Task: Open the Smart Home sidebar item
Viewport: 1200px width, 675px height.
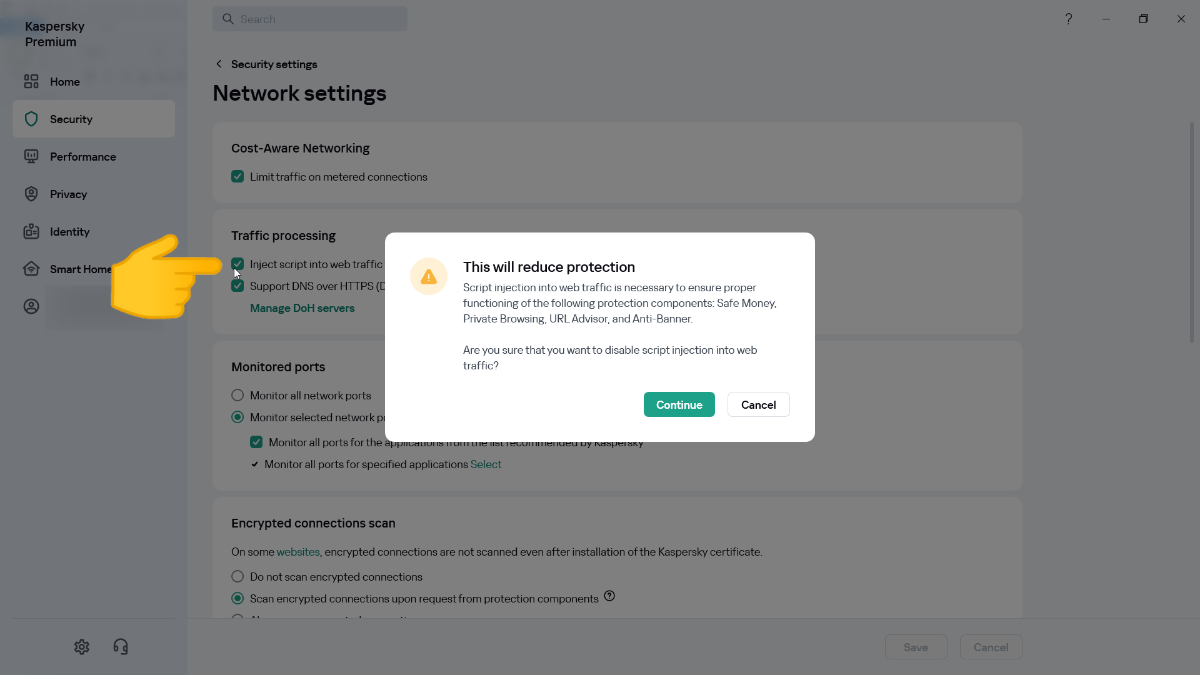Action: click(81, 269)
